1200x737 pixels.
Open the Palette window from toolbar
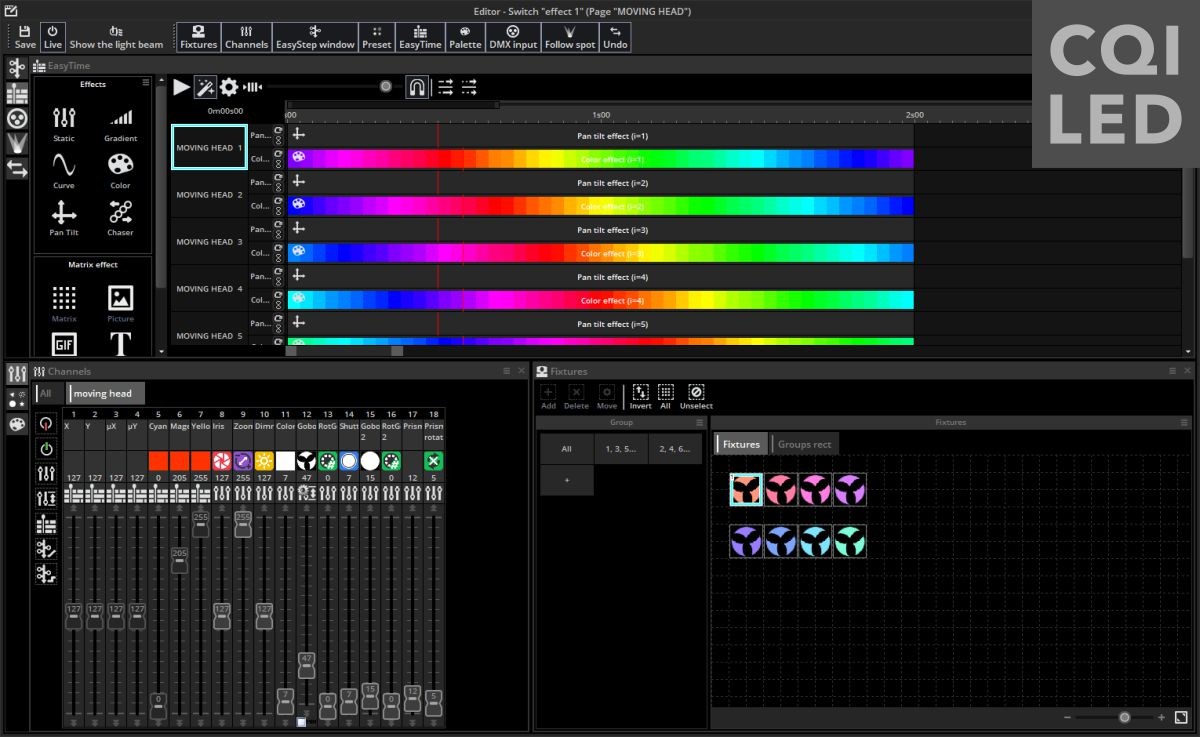point(465,37)
